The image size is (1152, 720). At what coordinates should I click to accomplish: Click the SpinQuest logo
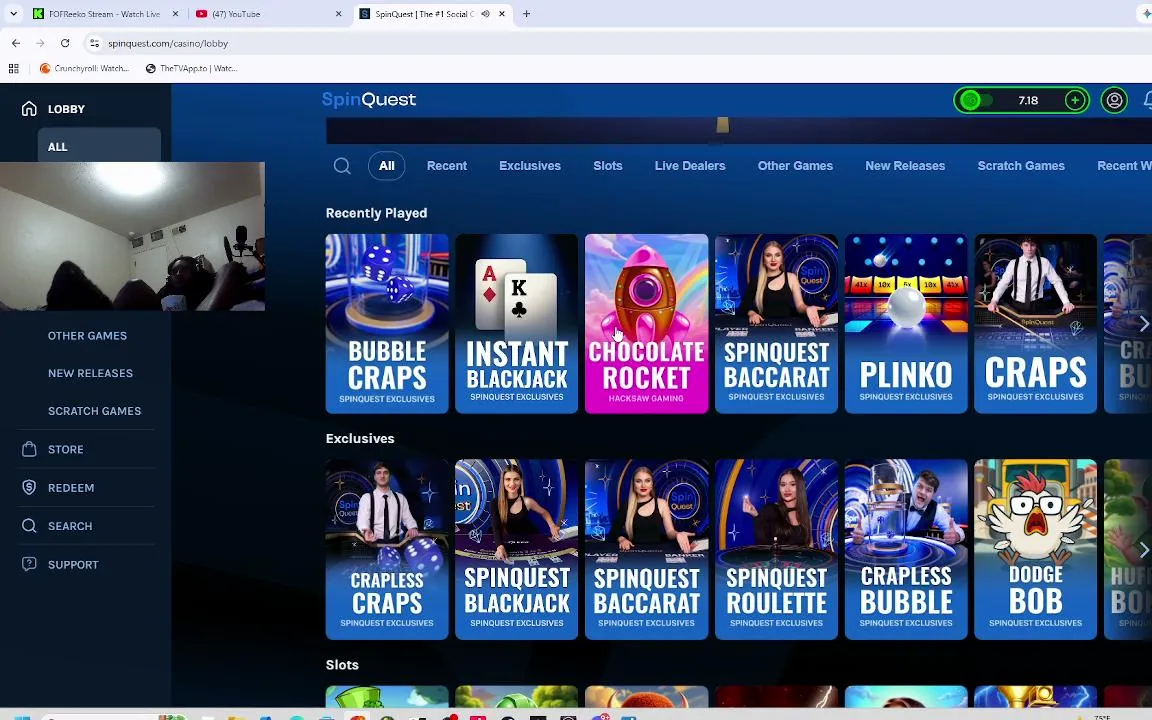(369, 100)
